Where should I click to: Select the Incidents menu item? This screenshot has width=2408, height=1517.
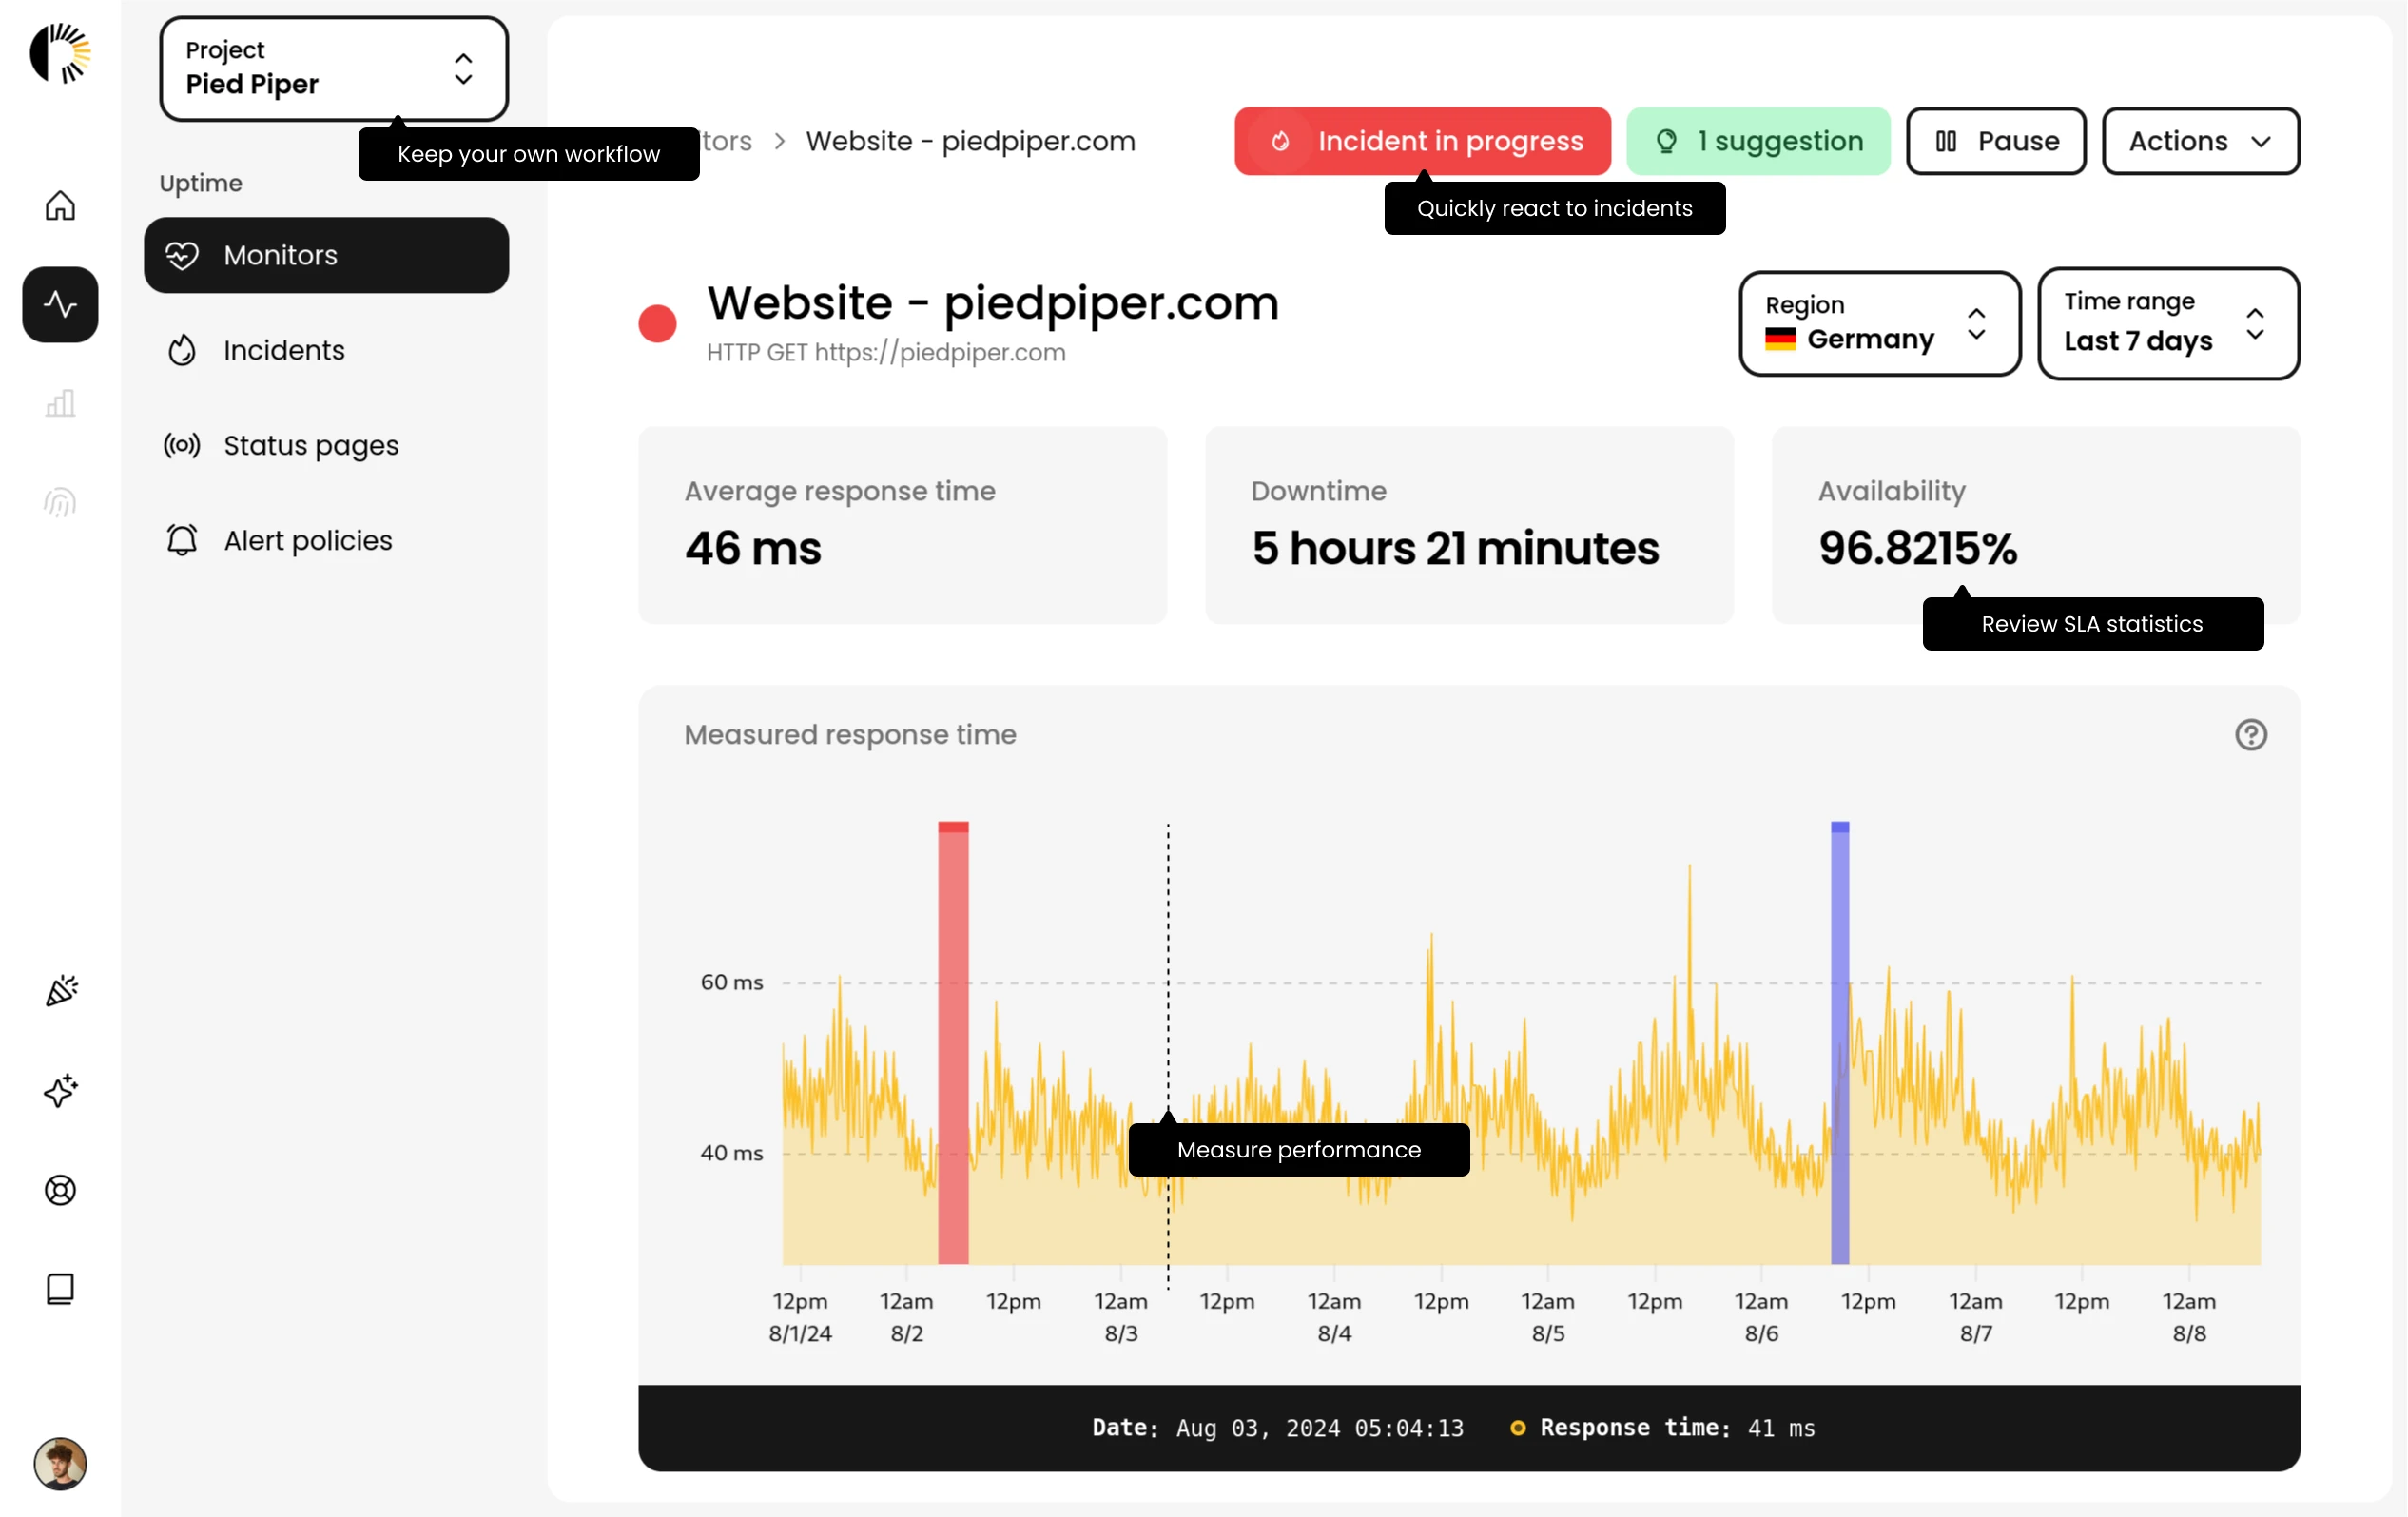click(285, 350)
